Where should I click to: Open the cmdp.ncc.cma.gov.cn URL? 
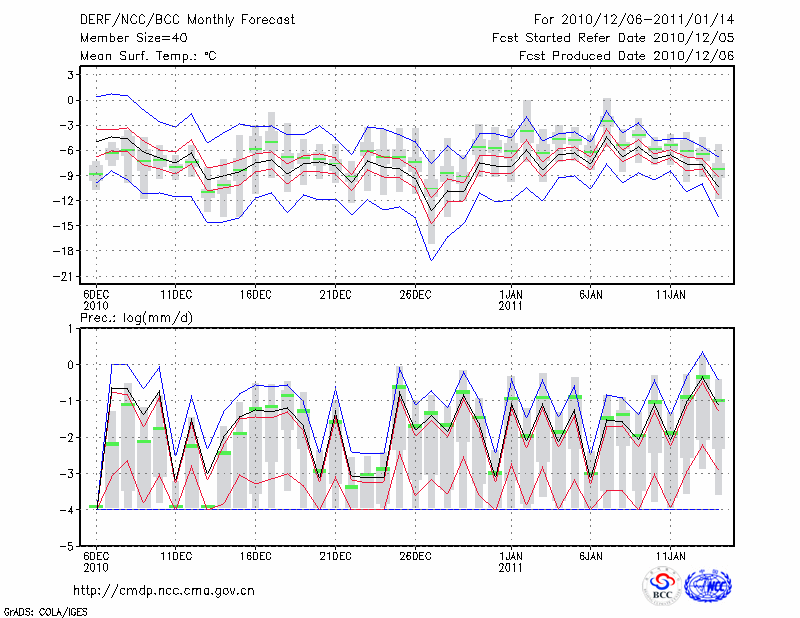(165, 590)
